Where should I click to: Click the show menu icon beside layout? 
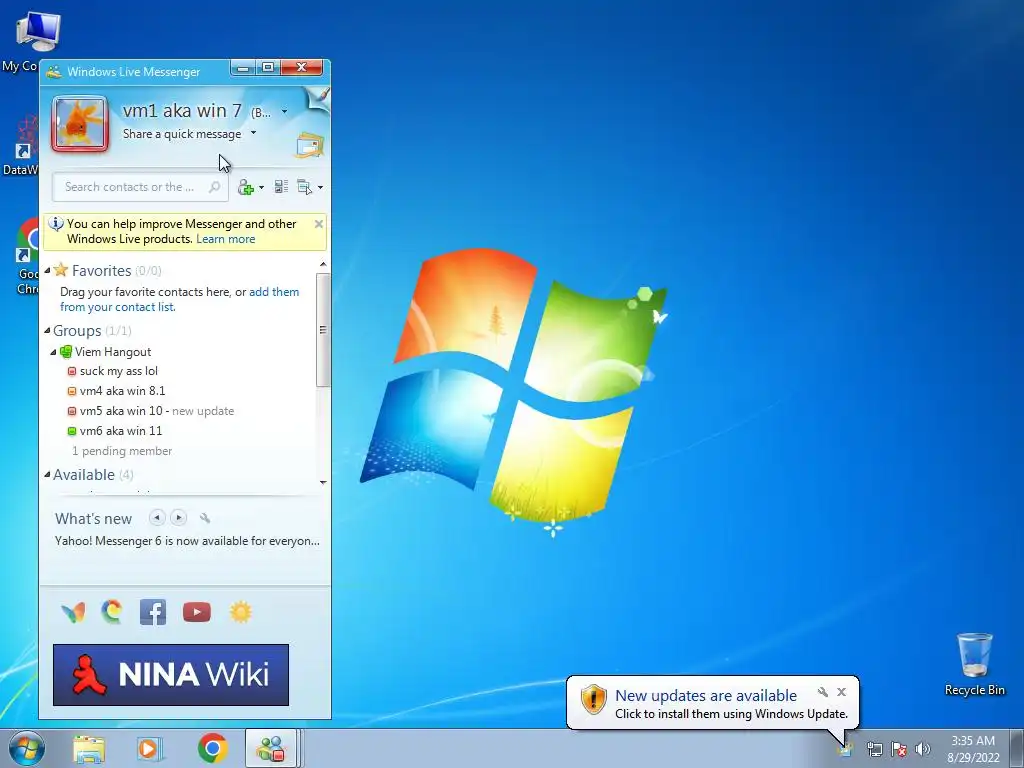(x=304, y=187)
